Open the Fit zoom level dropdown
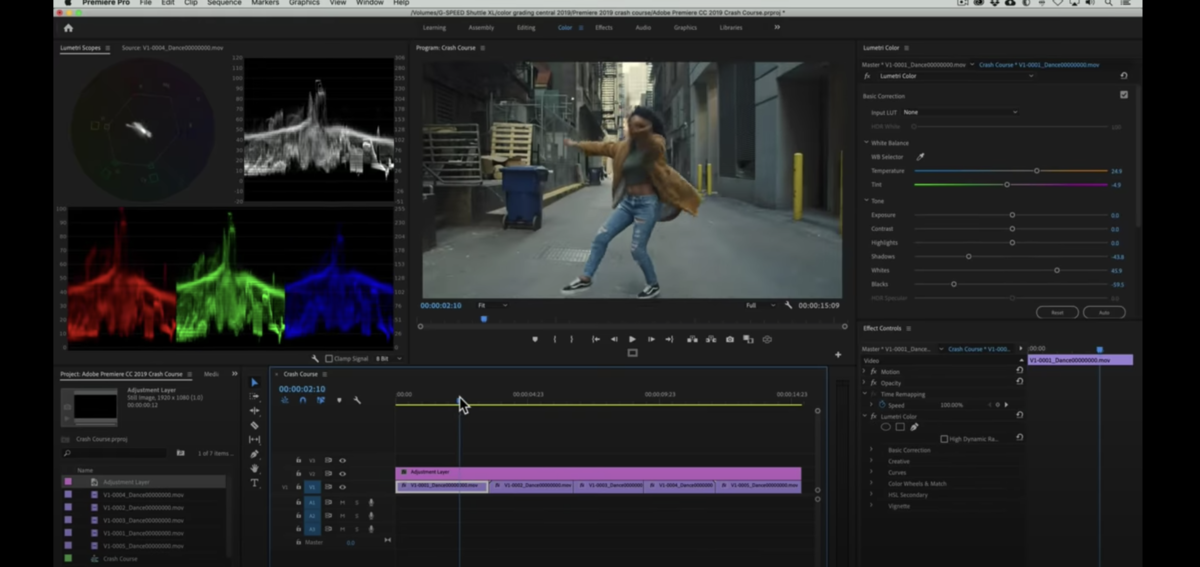 click(x=491, y=305)
